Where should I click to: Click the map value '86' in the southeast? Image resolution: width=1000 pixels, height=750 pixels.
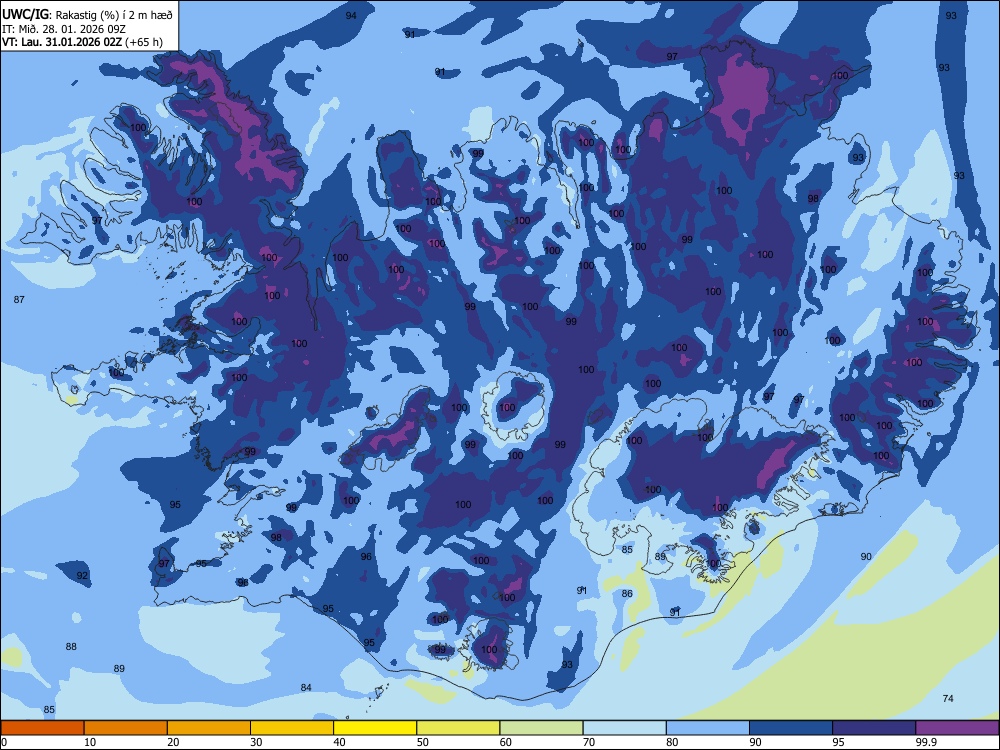[627, 594]
